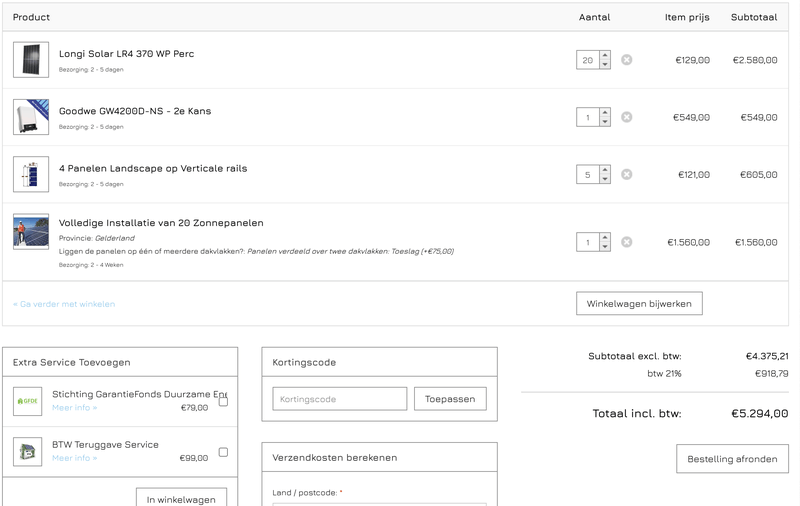Open Meer info for BTW Teruggave Service
Screen dimensions: 800x506
(74, 458)
